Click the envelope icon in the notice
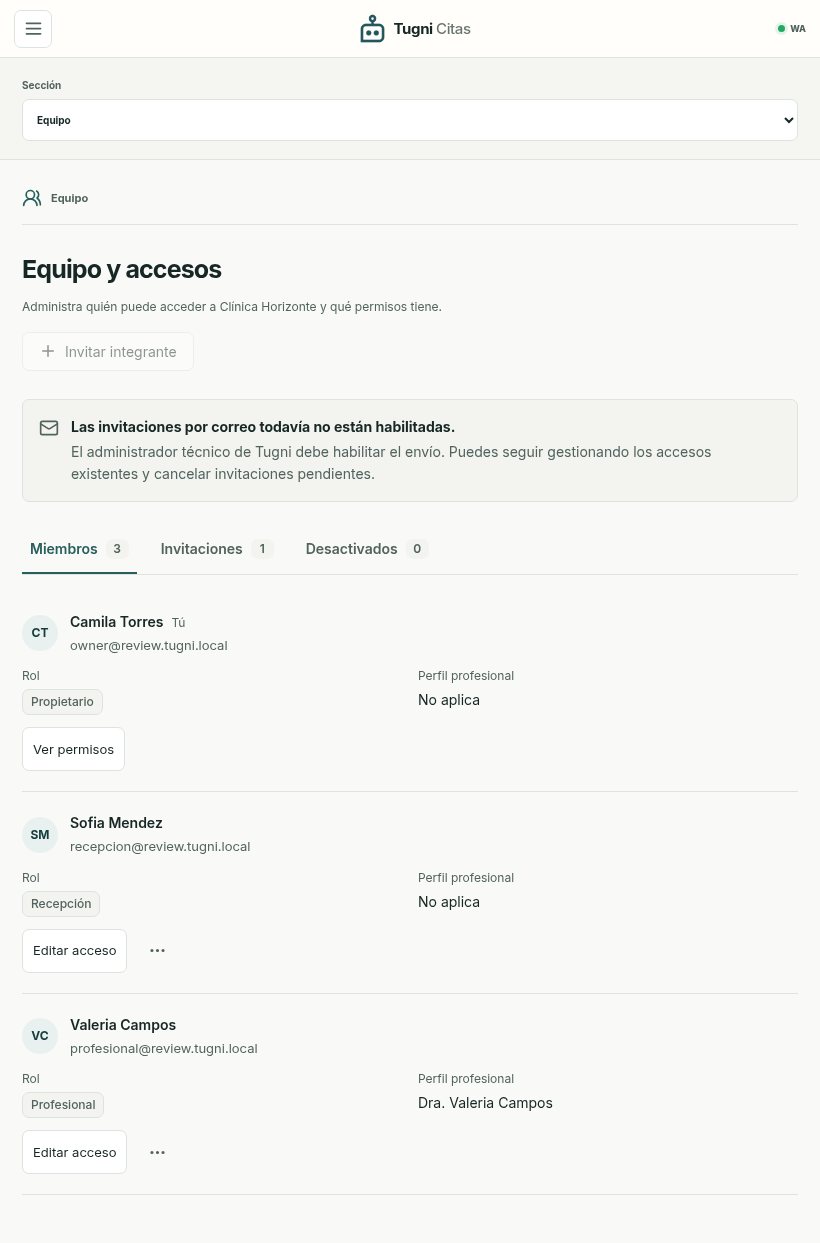 [49, 428]
